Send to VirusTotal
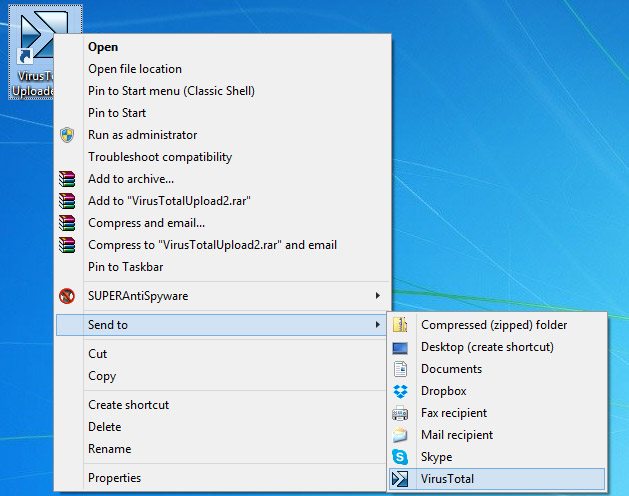The image size is (629, 496). click(x=497, y=479)
